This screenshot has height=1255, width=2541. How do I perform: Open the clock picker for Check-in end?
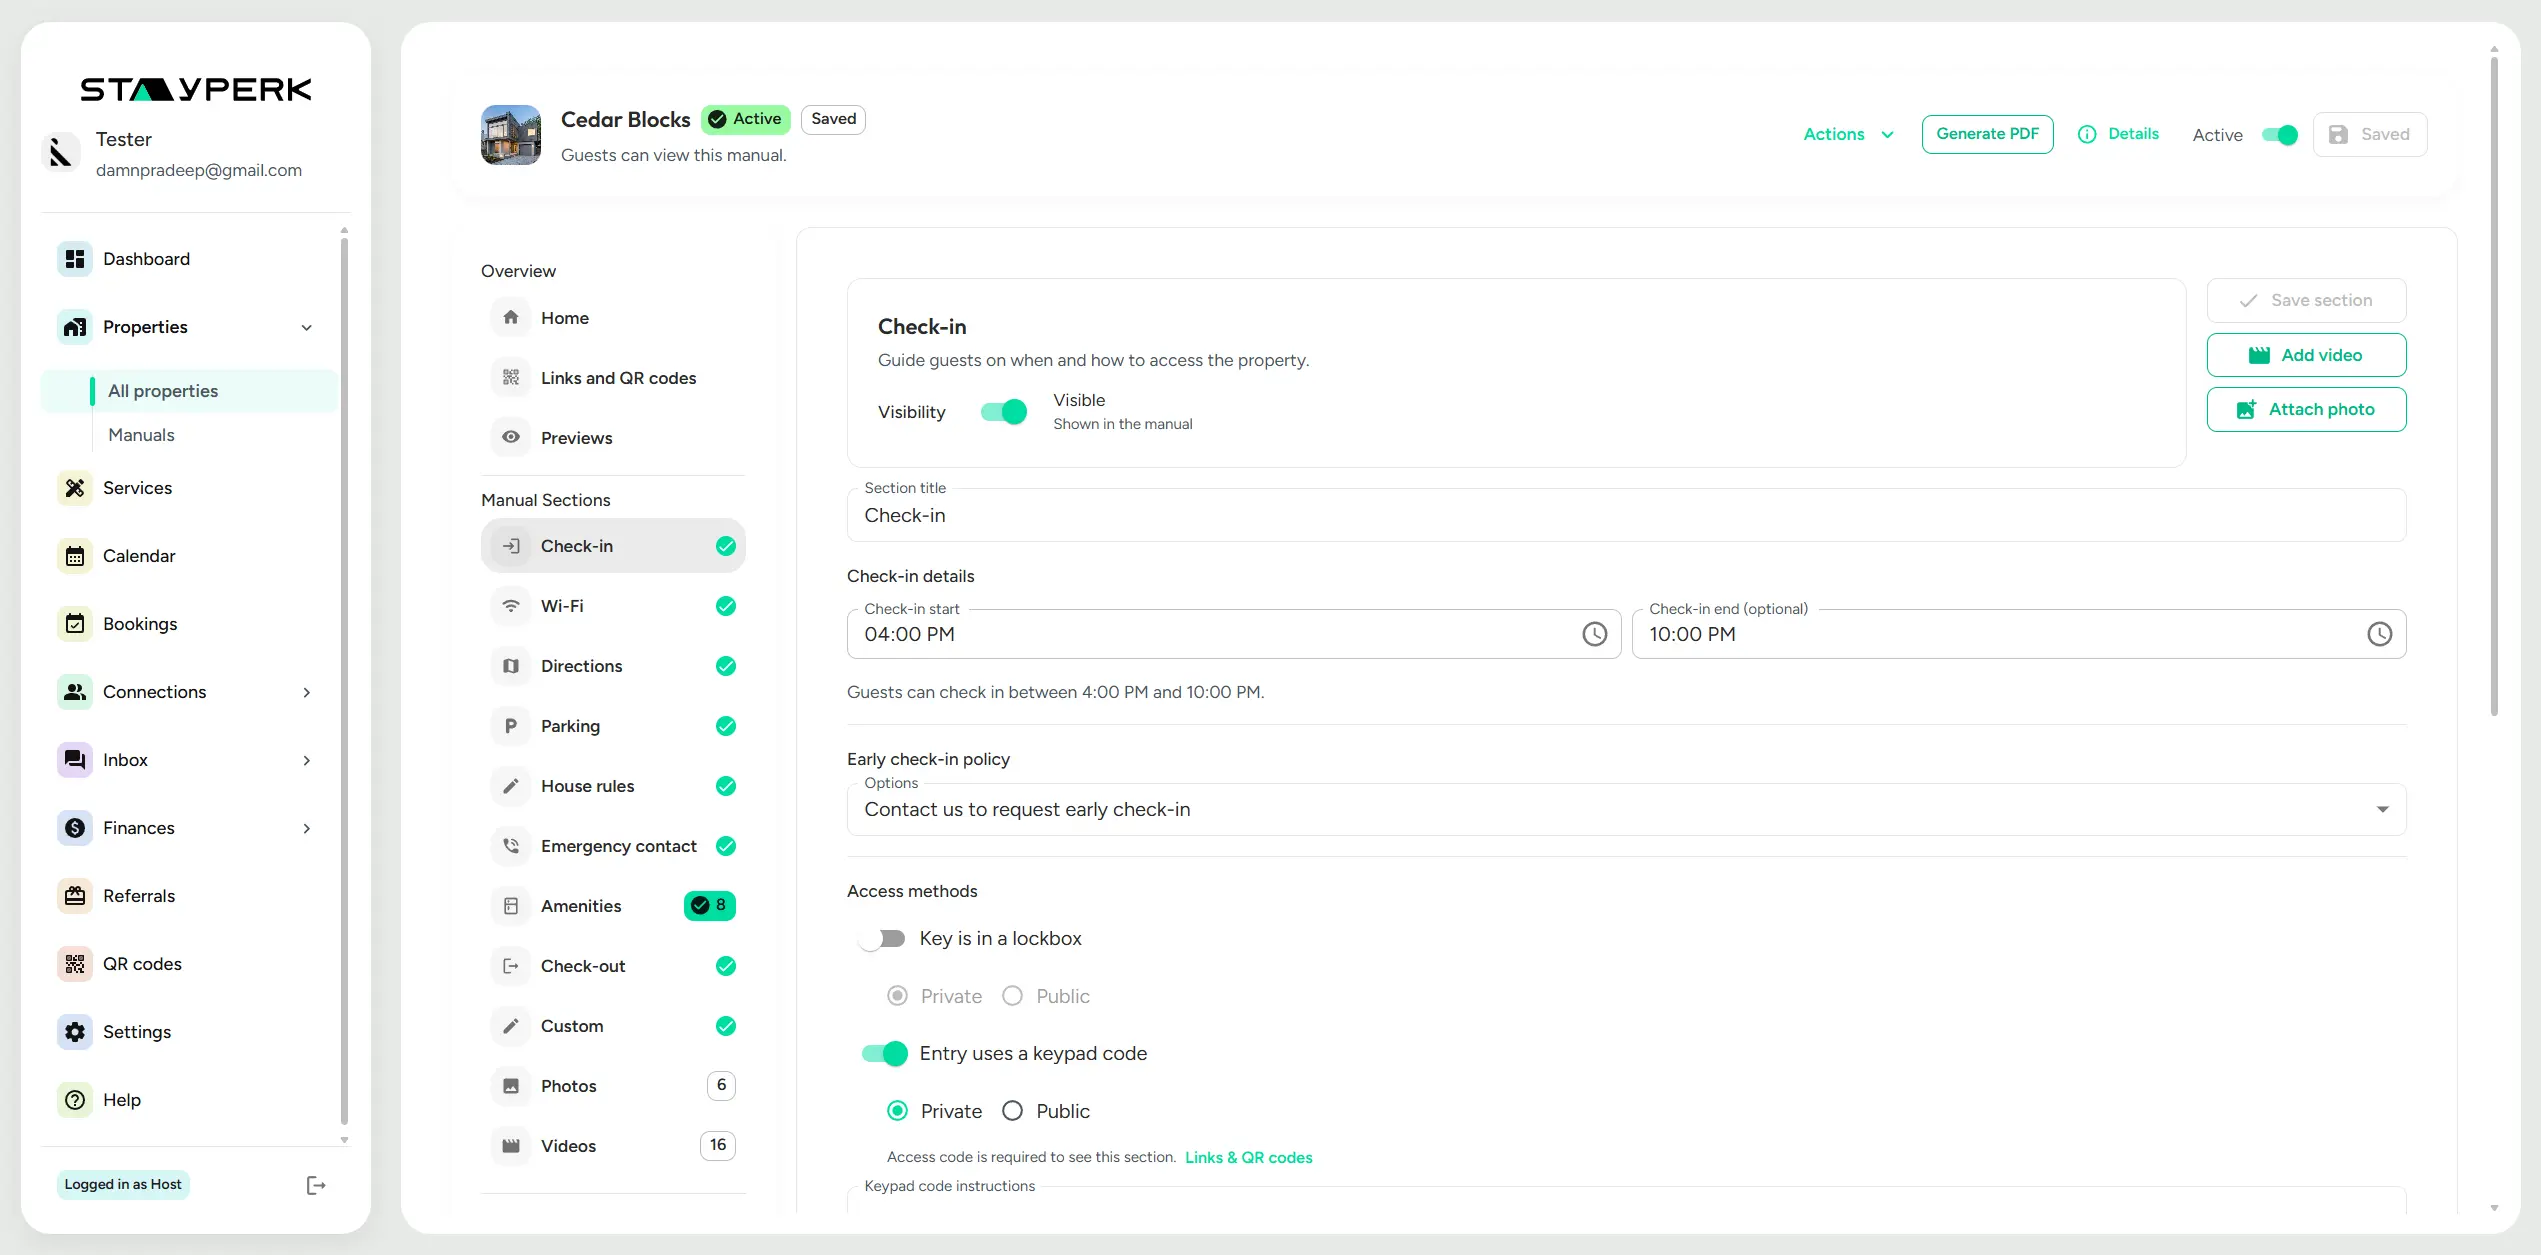(2380, 634)
